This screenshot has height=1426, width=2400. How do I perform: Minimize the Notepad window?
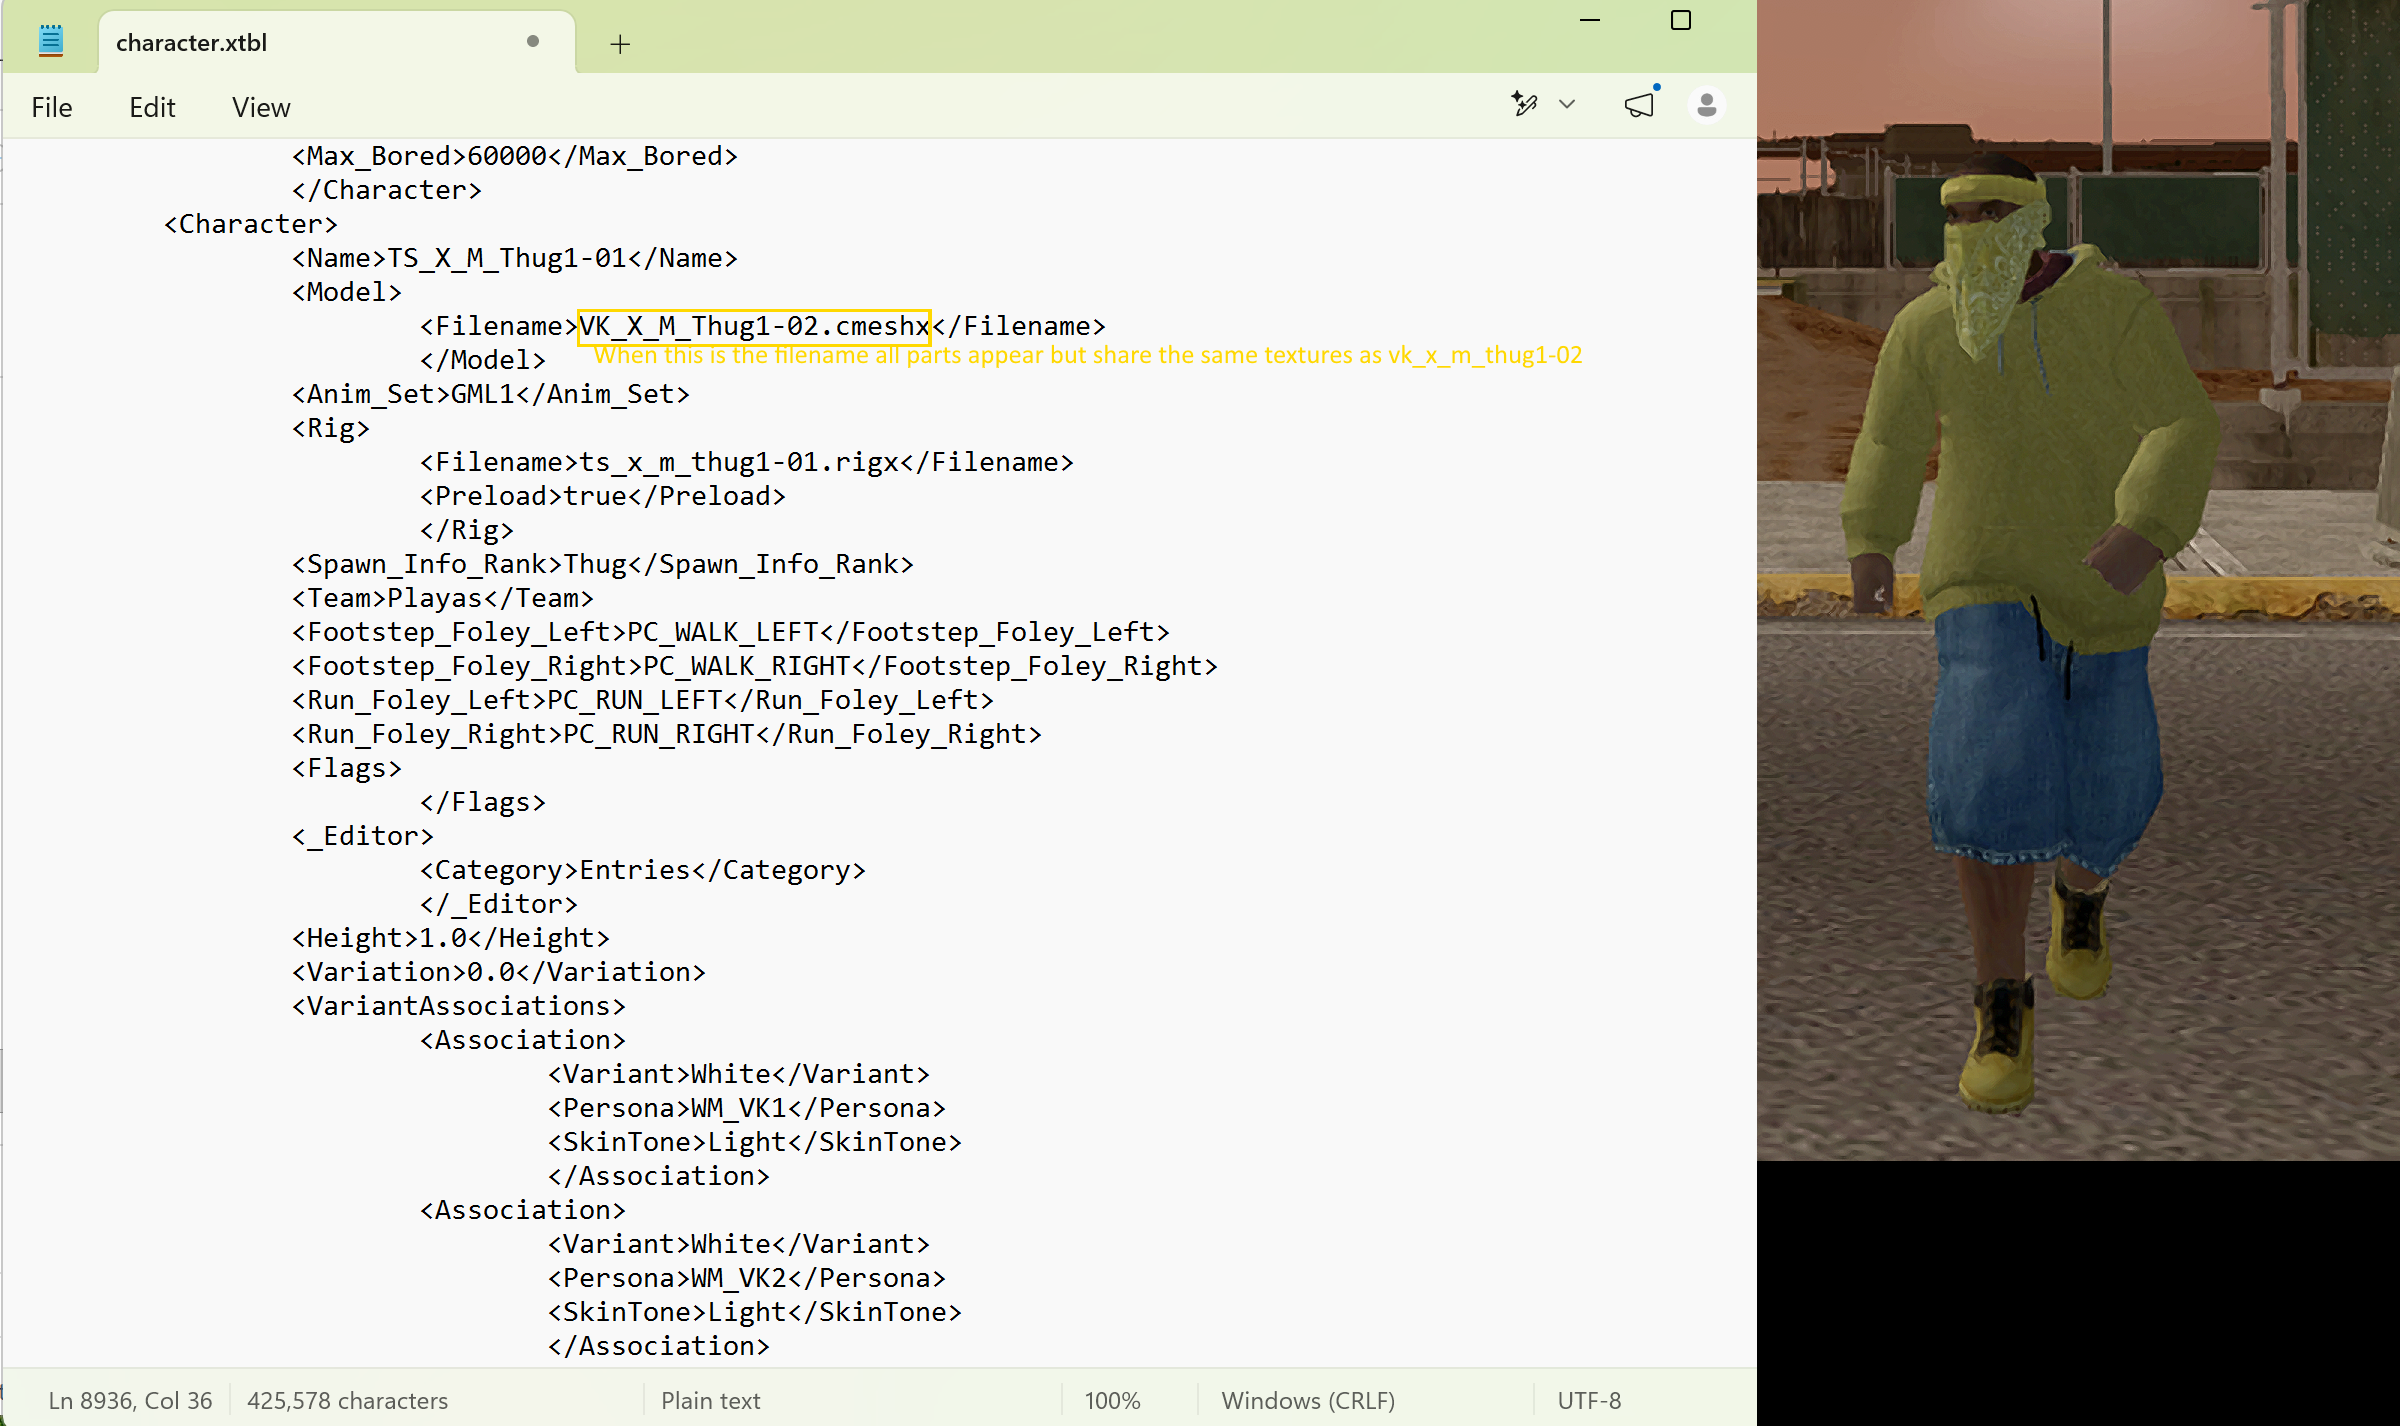coord(1590,20)
